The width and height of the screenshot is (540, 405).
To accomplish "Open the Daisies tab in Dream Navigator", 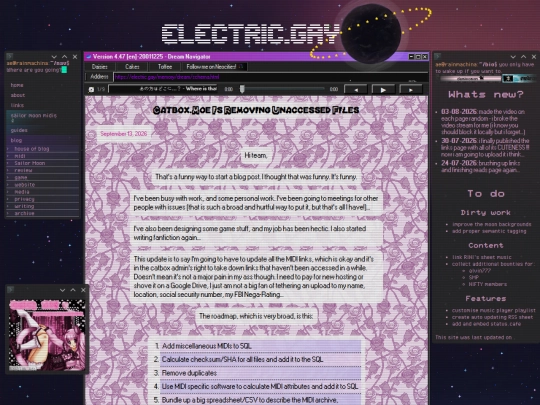I will coord(100,67).
